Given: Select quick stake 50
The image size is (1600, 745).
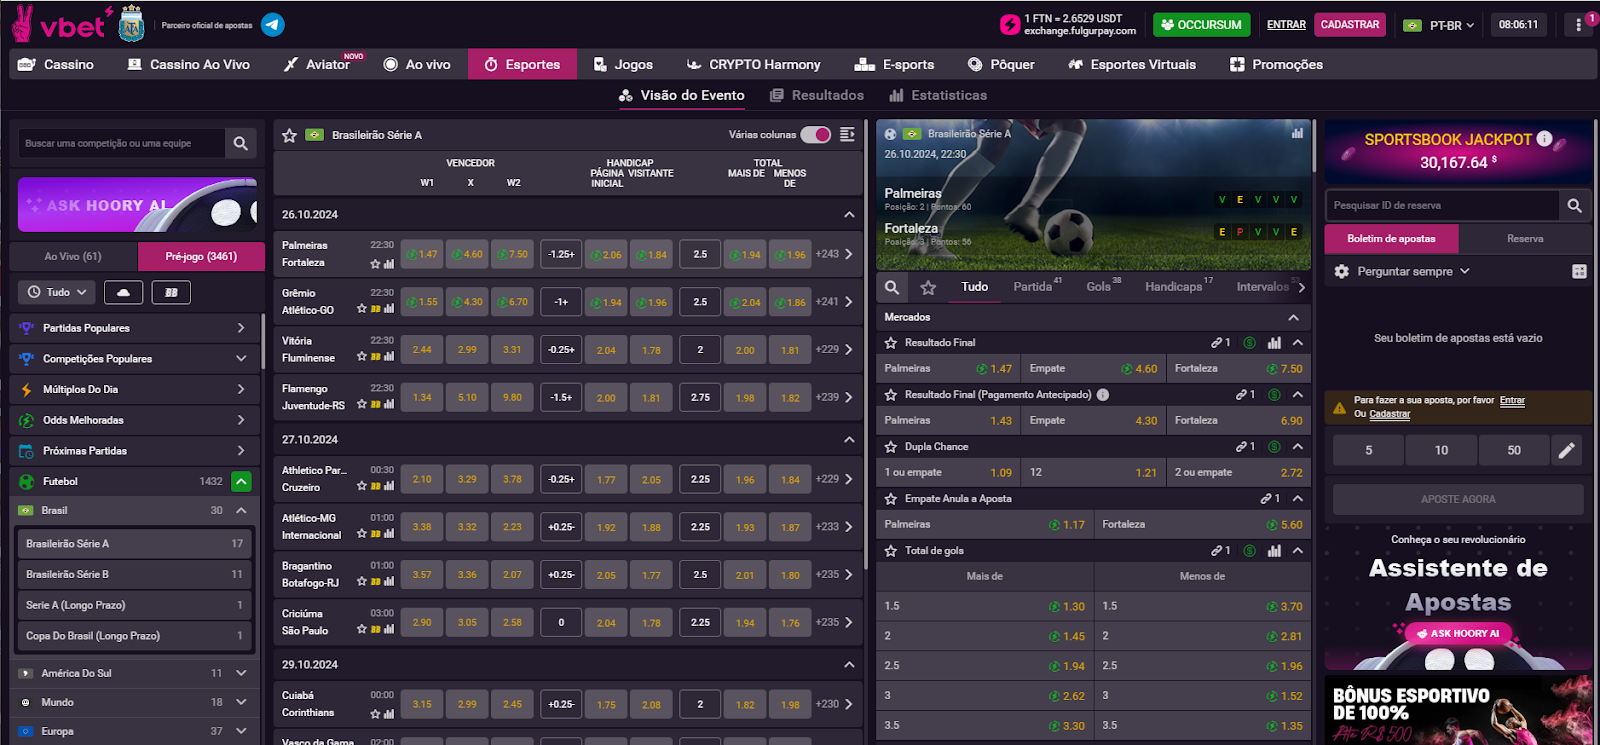Looking at the screenshot, I should (1514, 450).
